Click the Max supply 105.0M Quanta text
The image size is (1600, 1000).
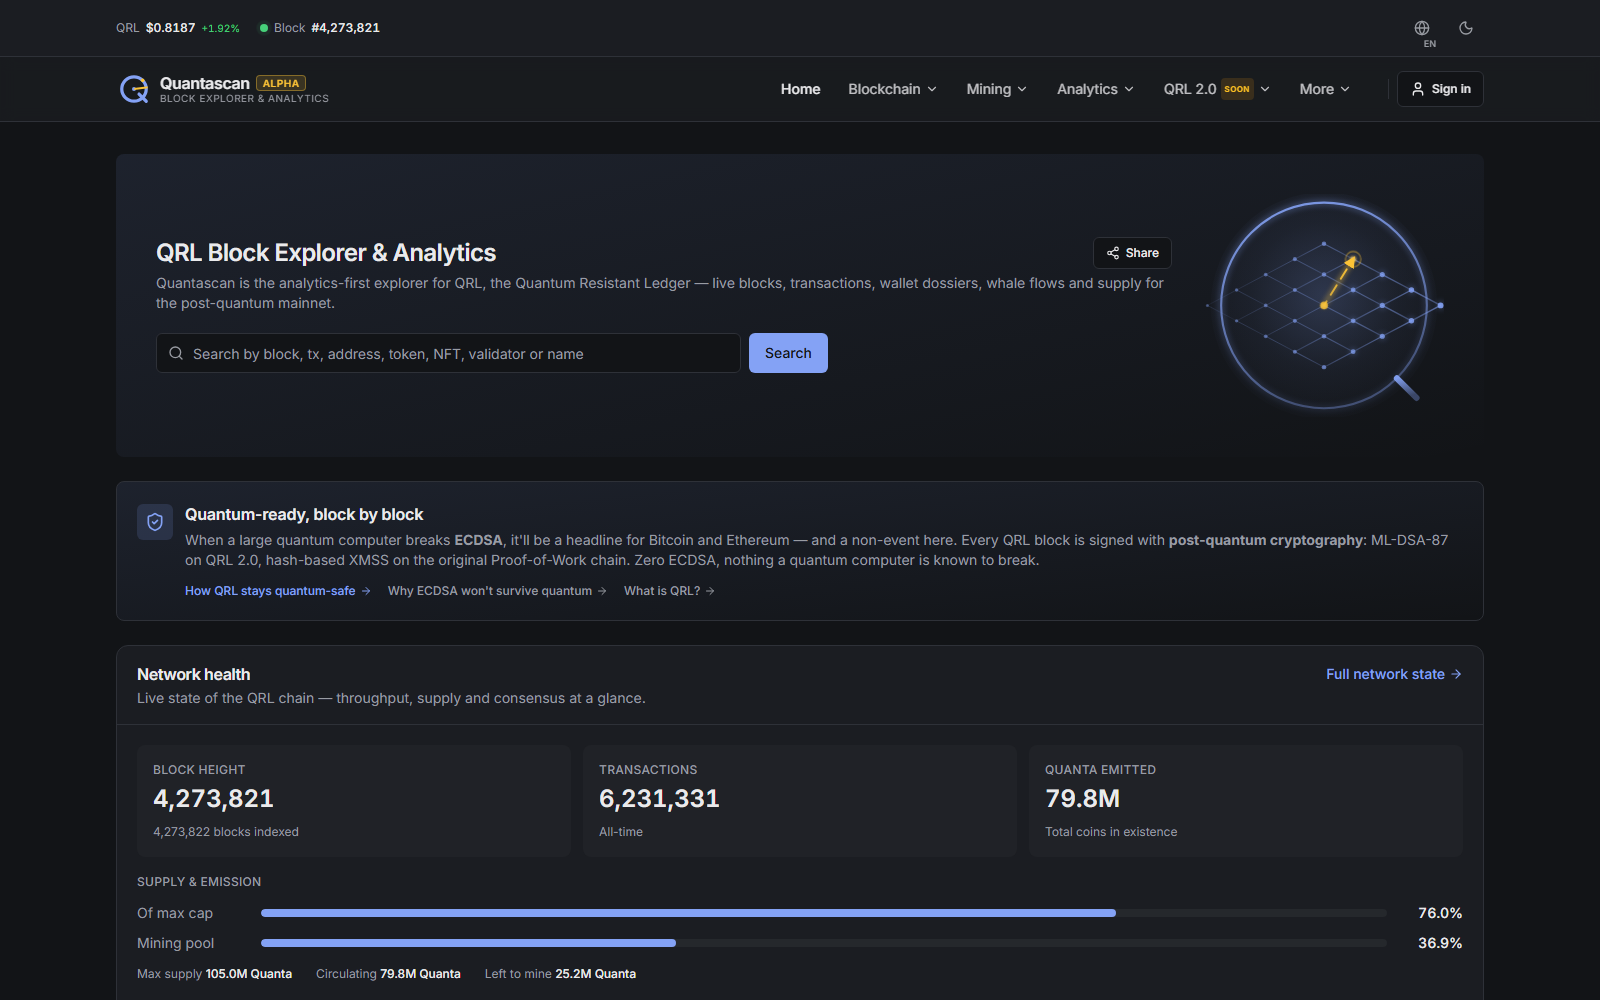(214, 974)
